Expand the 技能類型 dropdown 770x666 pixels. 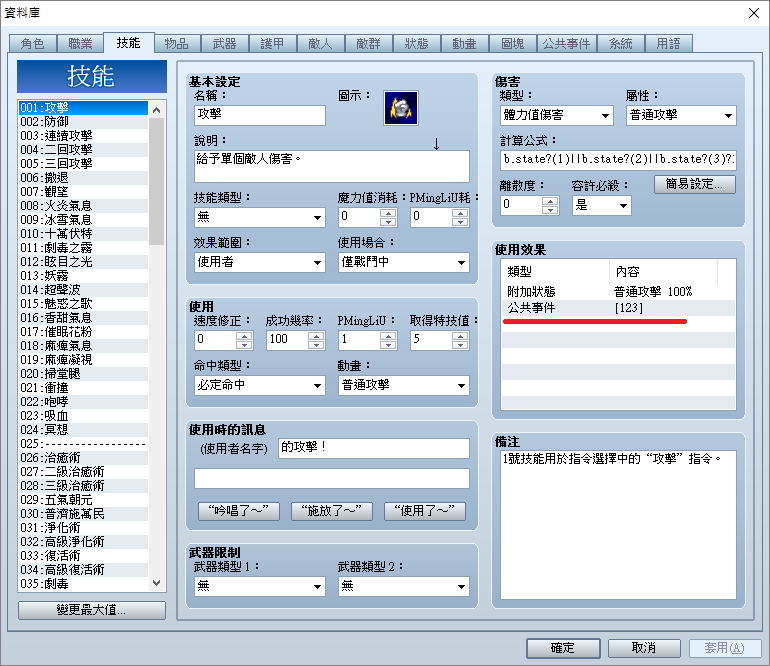260,217
